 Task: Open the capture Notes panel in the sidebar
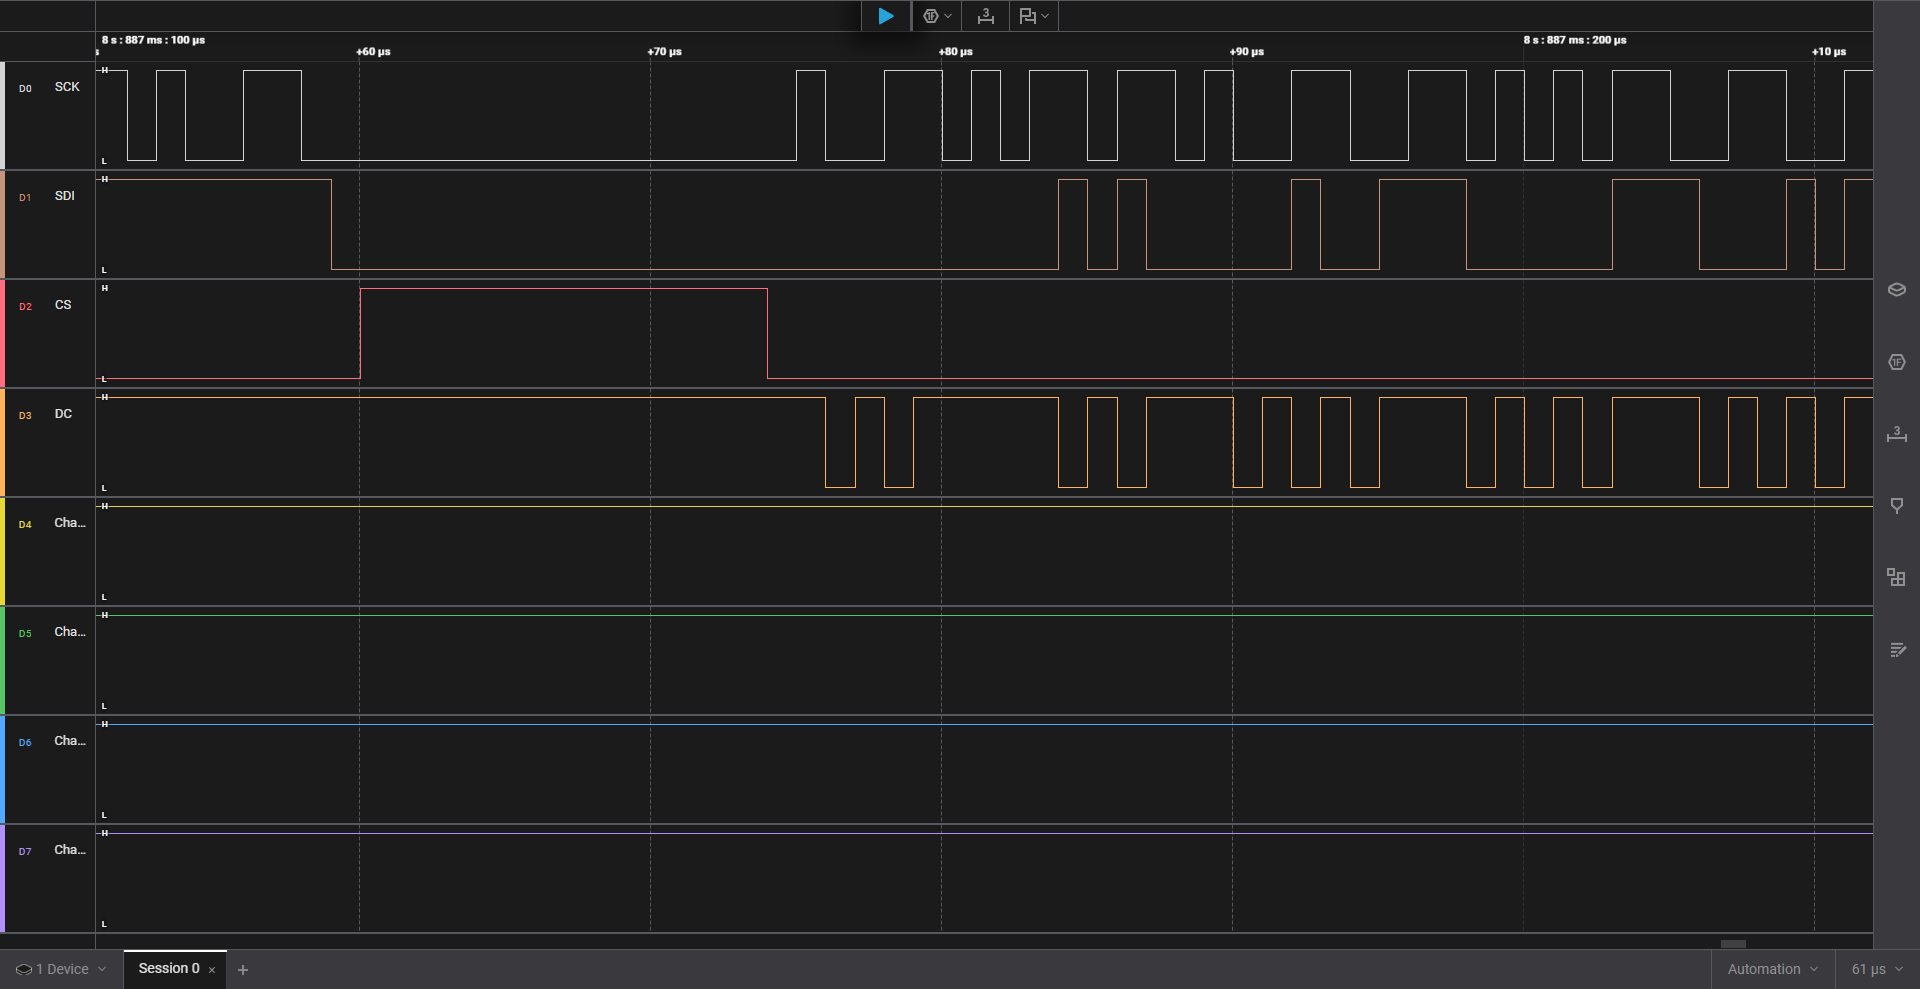pos(1897,650)
